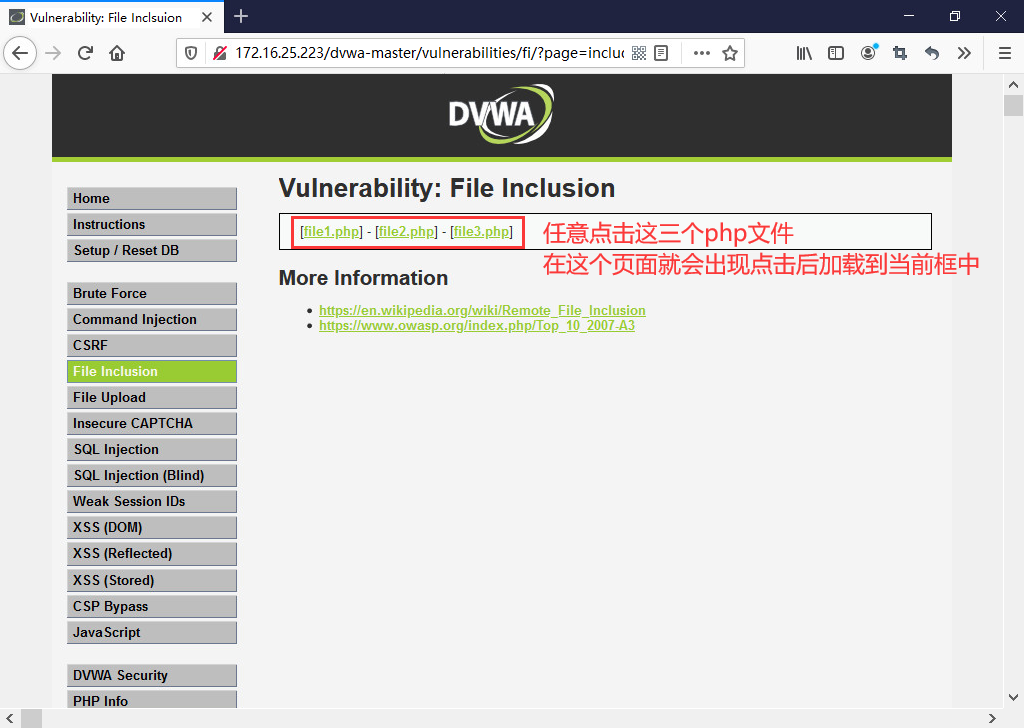Image resolution: width=1024 pixels, height=728 pixels.
Task: Open the PHP Info page
Action: pyautogui.click(x=152, y=700)
